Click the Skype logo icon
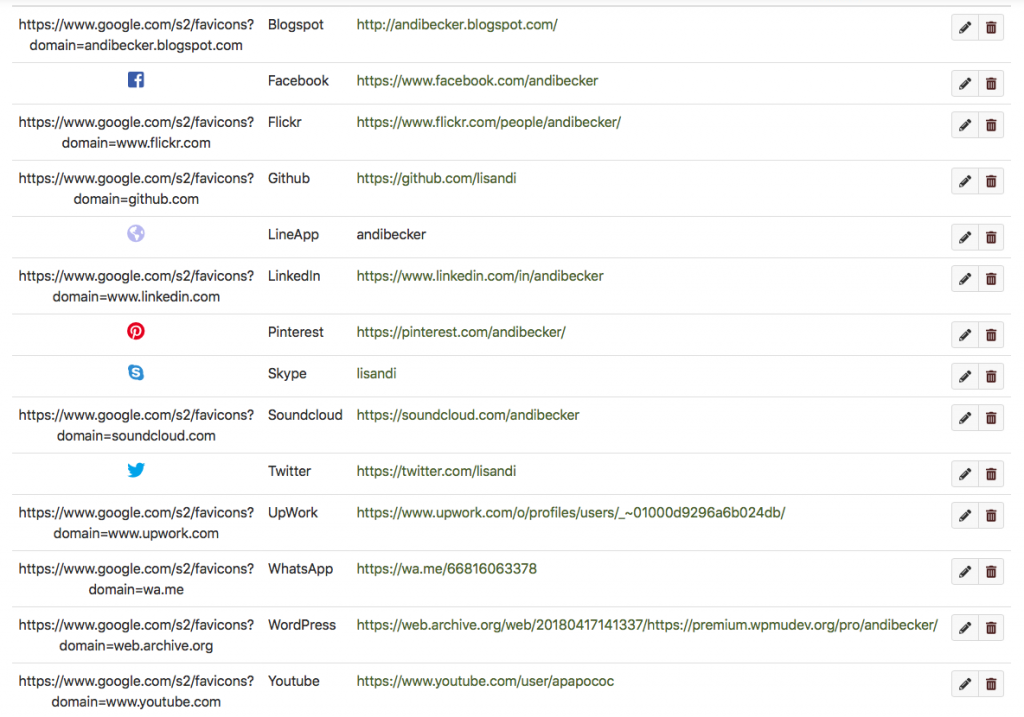Viewport: 1024px width, 717px height. (136, 373)
